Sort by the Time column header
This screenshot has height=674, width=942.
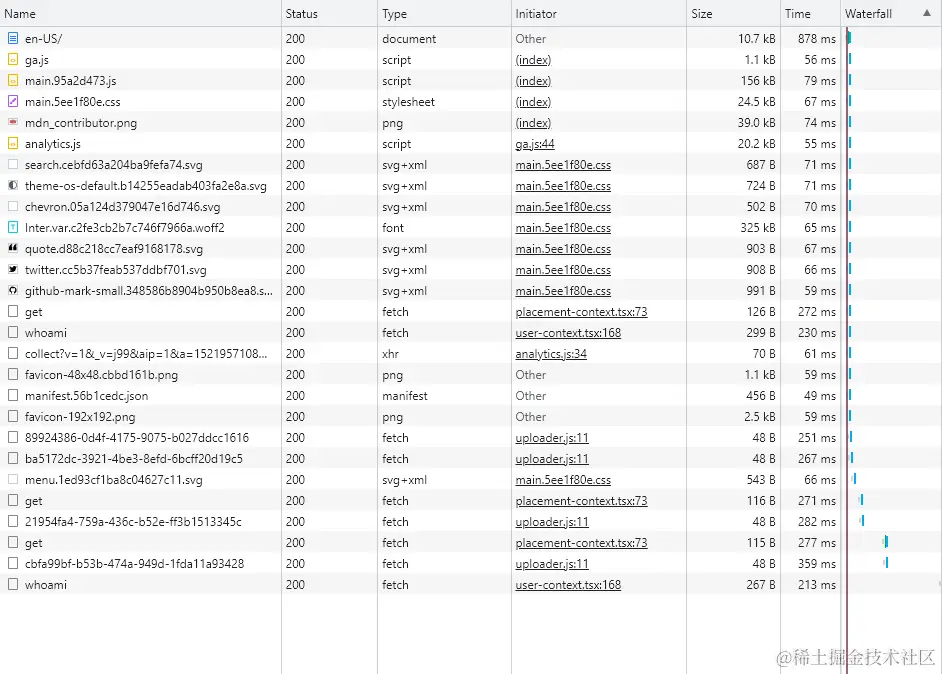[811, 13]
